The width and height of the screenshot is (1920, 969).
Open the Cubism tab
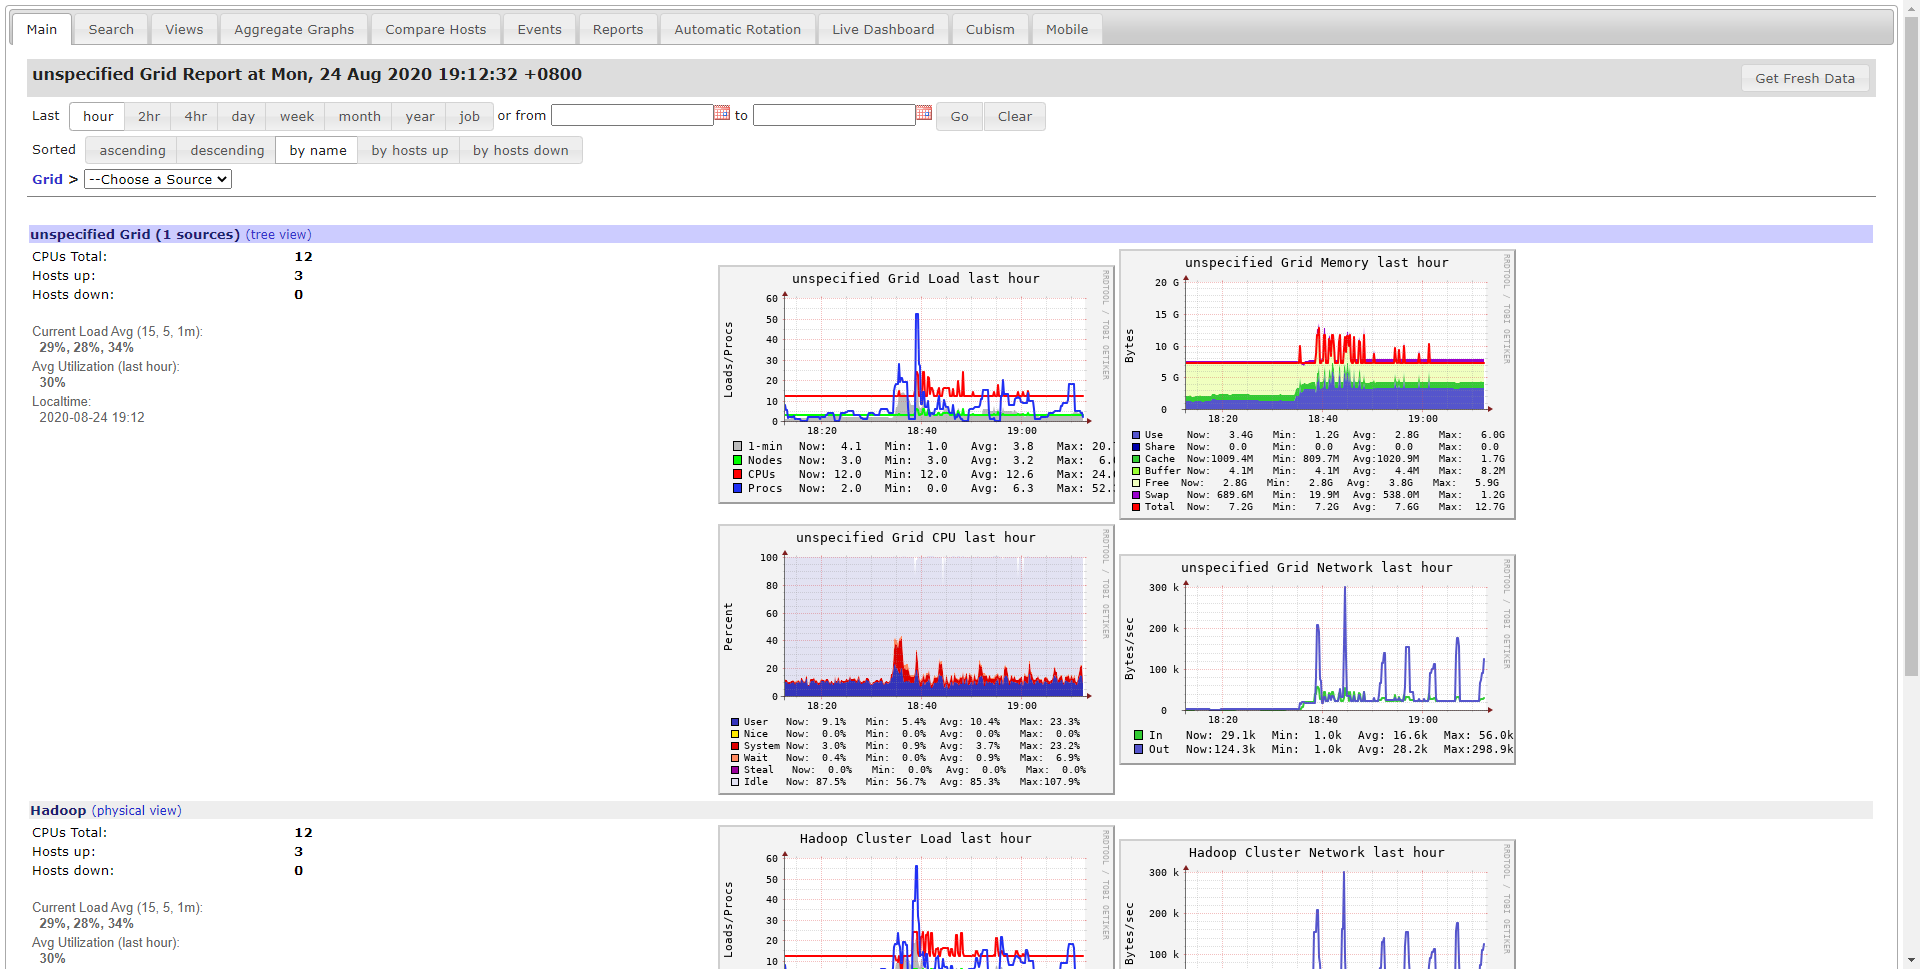coord(990,30)
